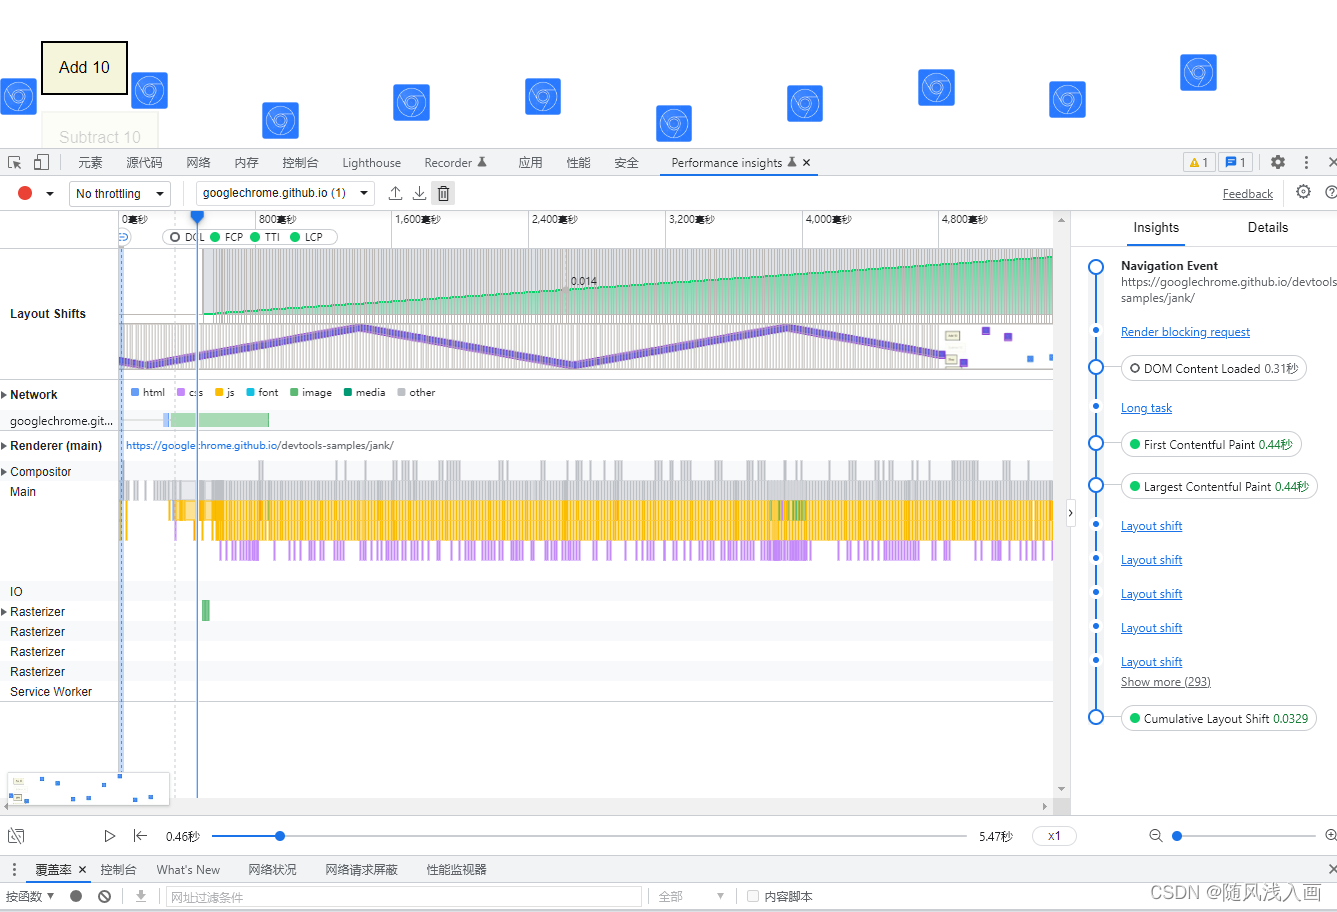
Task: Switch to the What's New drawer tab
Action: (188, 870)
